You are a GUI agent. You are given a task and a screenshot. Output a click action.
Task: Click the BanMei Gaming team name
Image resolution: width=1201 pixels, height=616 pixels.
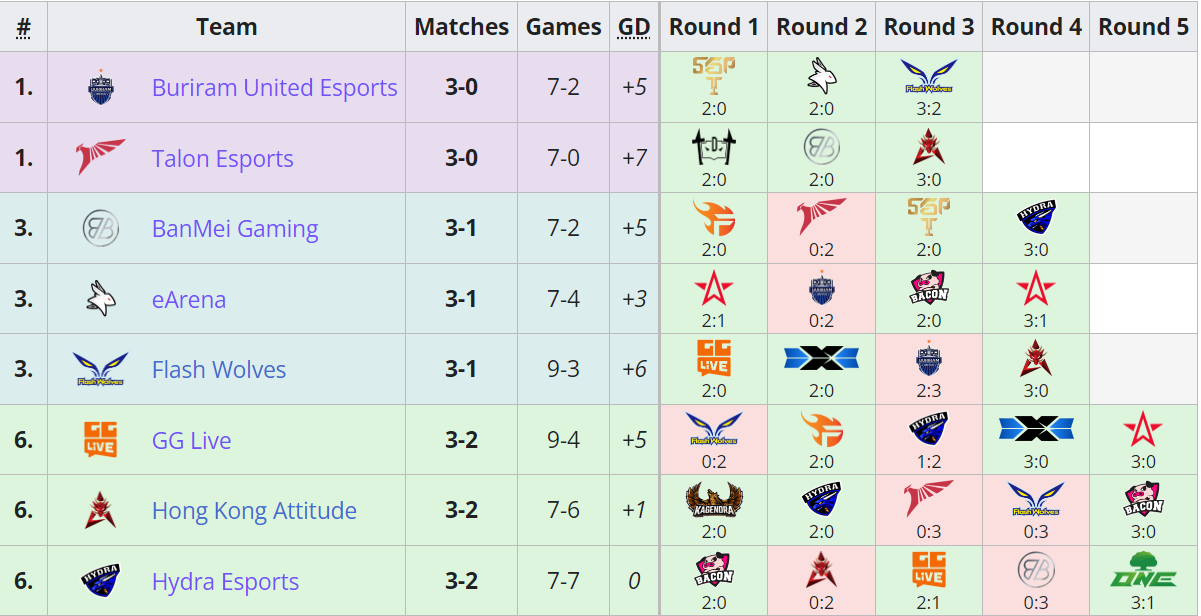click(235, 229)
